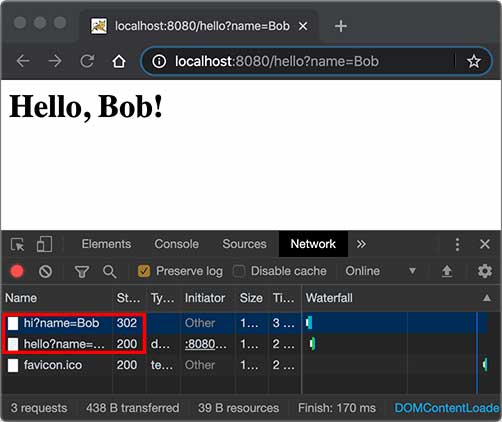502x422 pixels.
Task: Click the inspect element picker icon
Action: tap(17, 245)
